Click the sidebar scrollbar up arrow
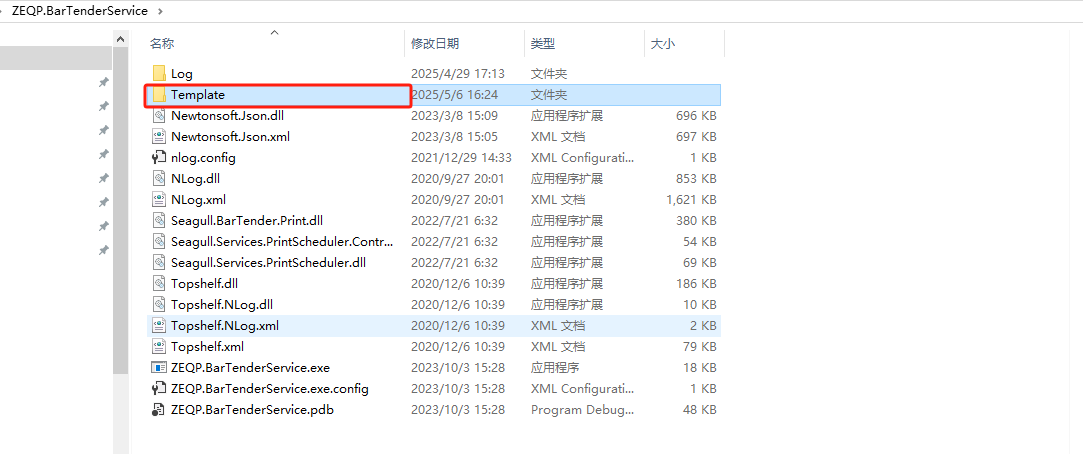Viewport: 1083px width, 454px height. click(x=121, y=39)
